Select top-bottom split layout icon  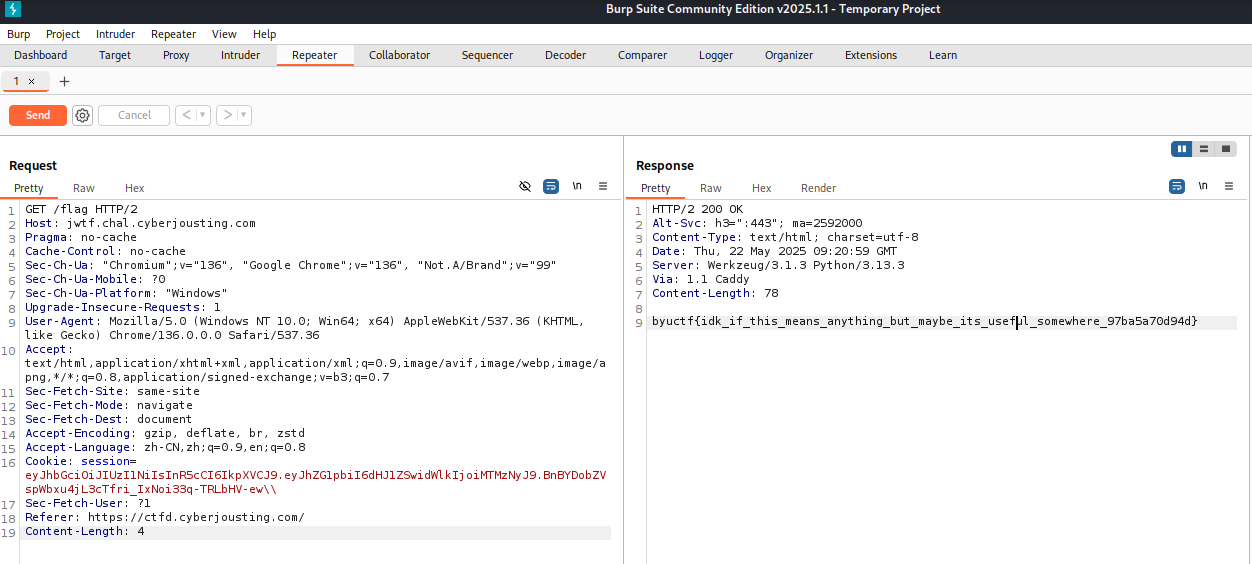coord(1204,149)
